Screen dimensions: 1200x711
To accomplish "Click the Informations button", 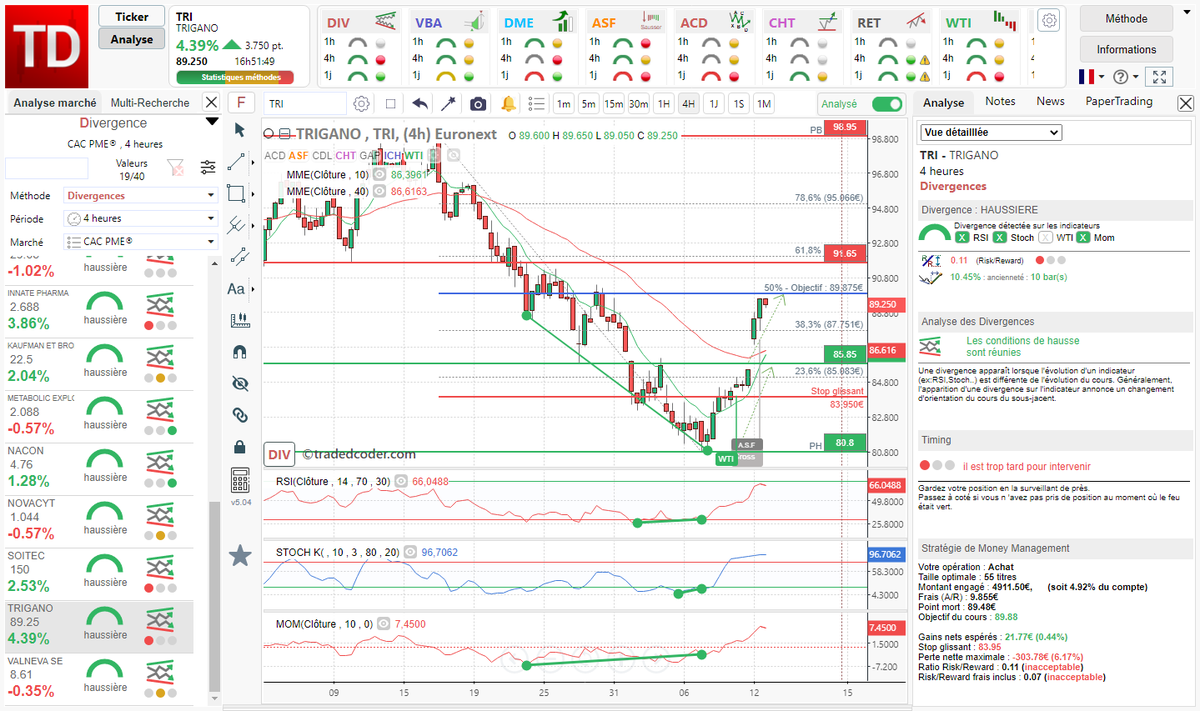I will (x=1126, y=49).
